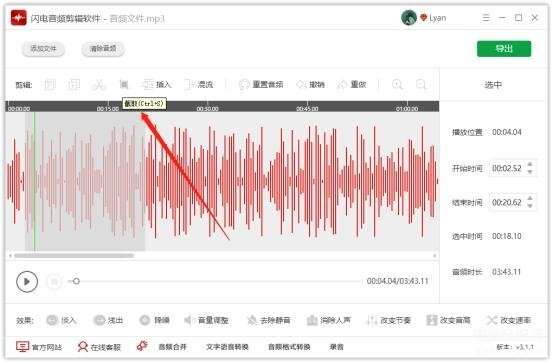
Task: Click the 重做 redo button
Action: (x=352, y=85)
